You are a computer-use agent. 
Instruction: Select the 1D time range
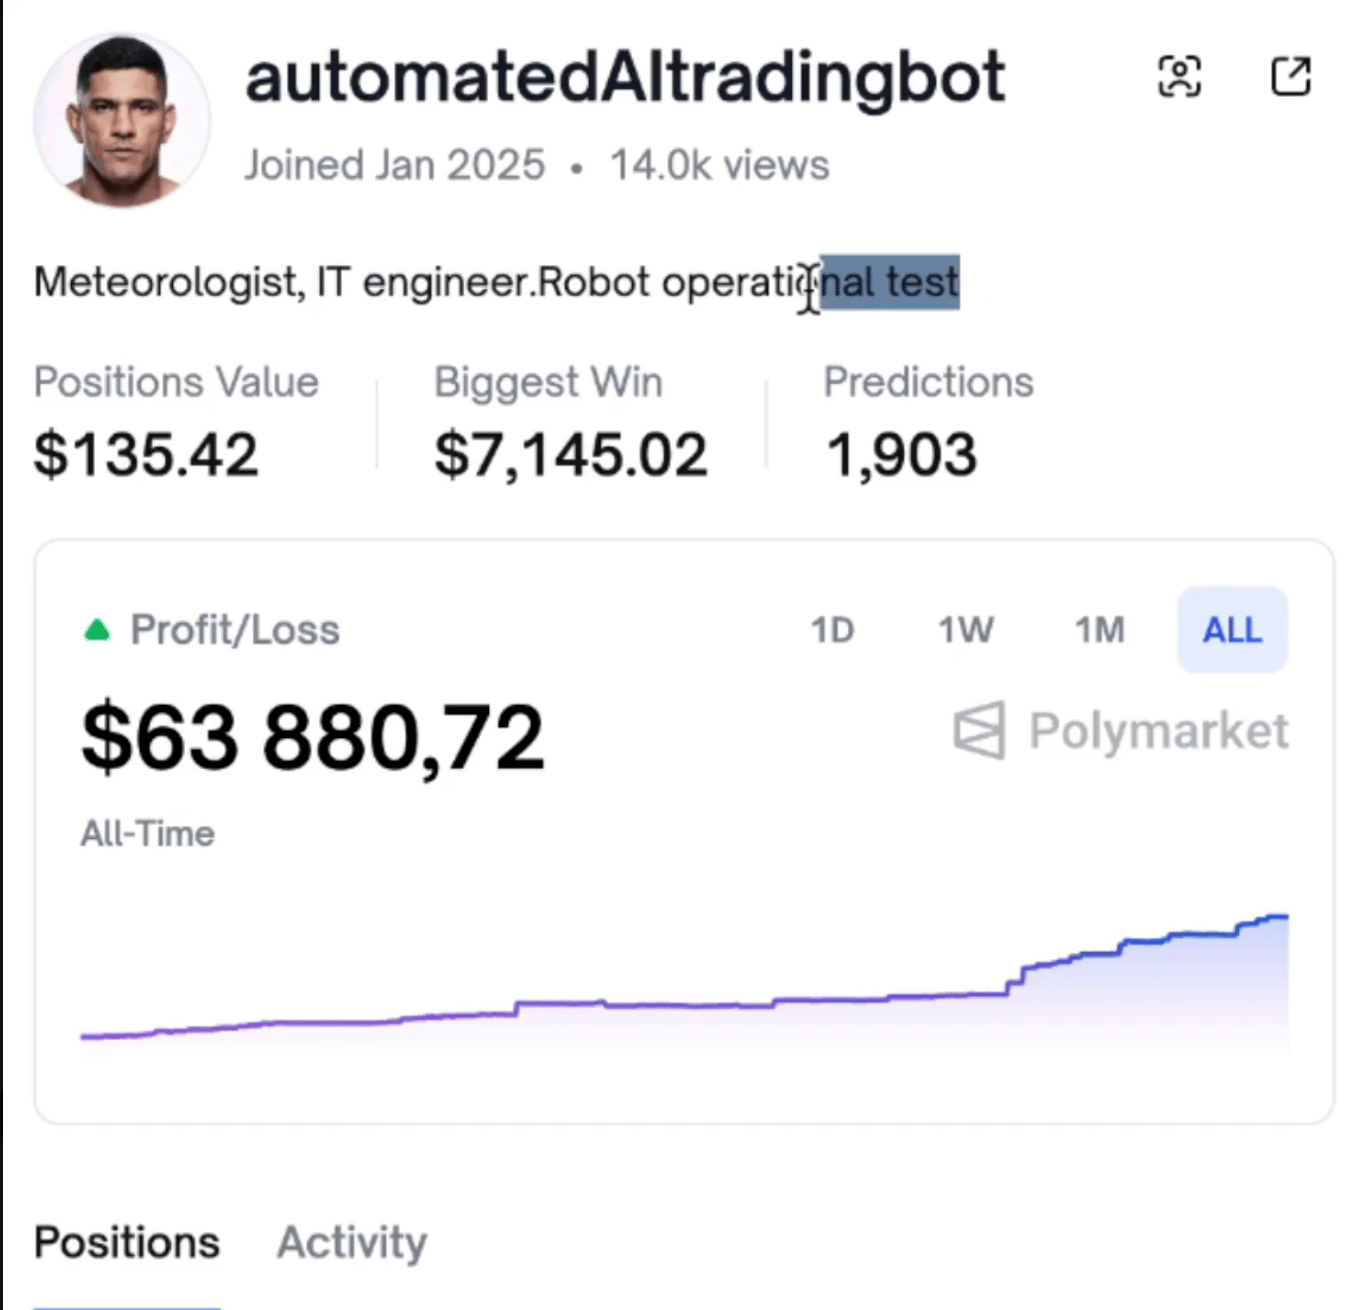[832, 630]
